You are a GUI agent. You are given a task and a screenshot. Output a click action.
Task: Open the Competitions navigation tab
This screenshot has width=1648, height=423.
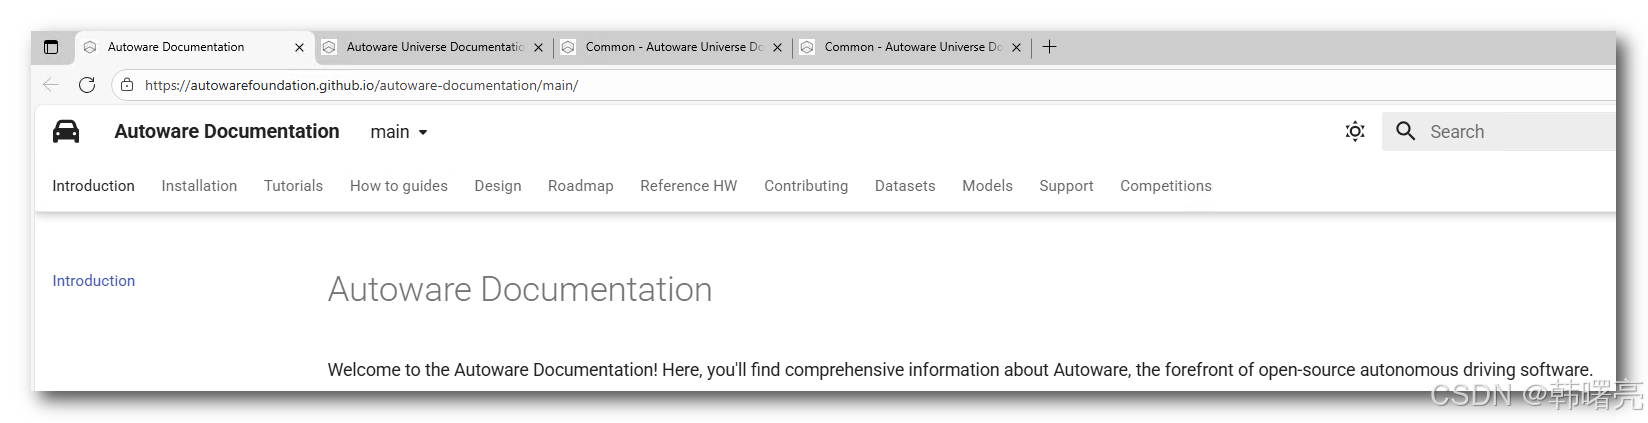click(1166, 186)
